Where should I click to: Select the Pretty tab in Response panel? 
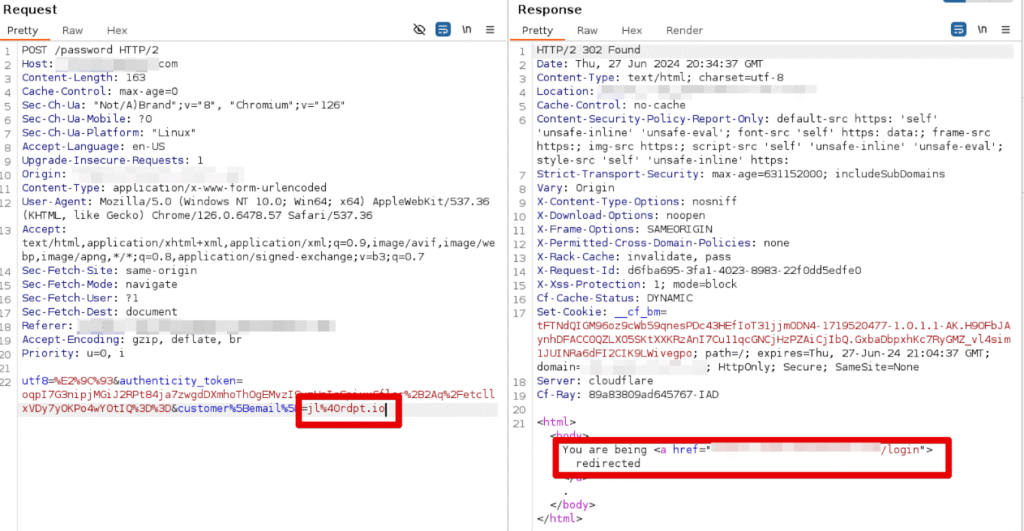point(537,31)
